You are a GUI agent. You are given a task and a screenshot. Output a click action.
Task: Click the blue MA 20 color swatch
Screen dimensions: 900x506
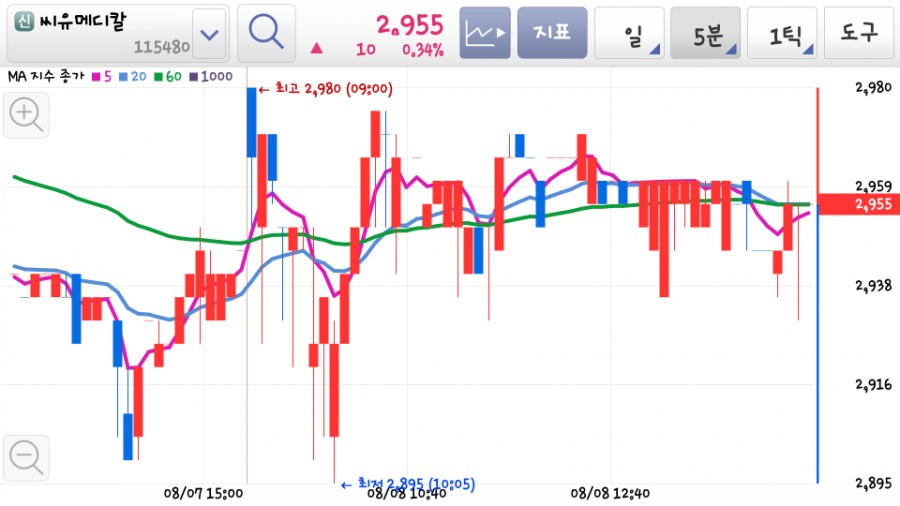[x=123, y=77]
